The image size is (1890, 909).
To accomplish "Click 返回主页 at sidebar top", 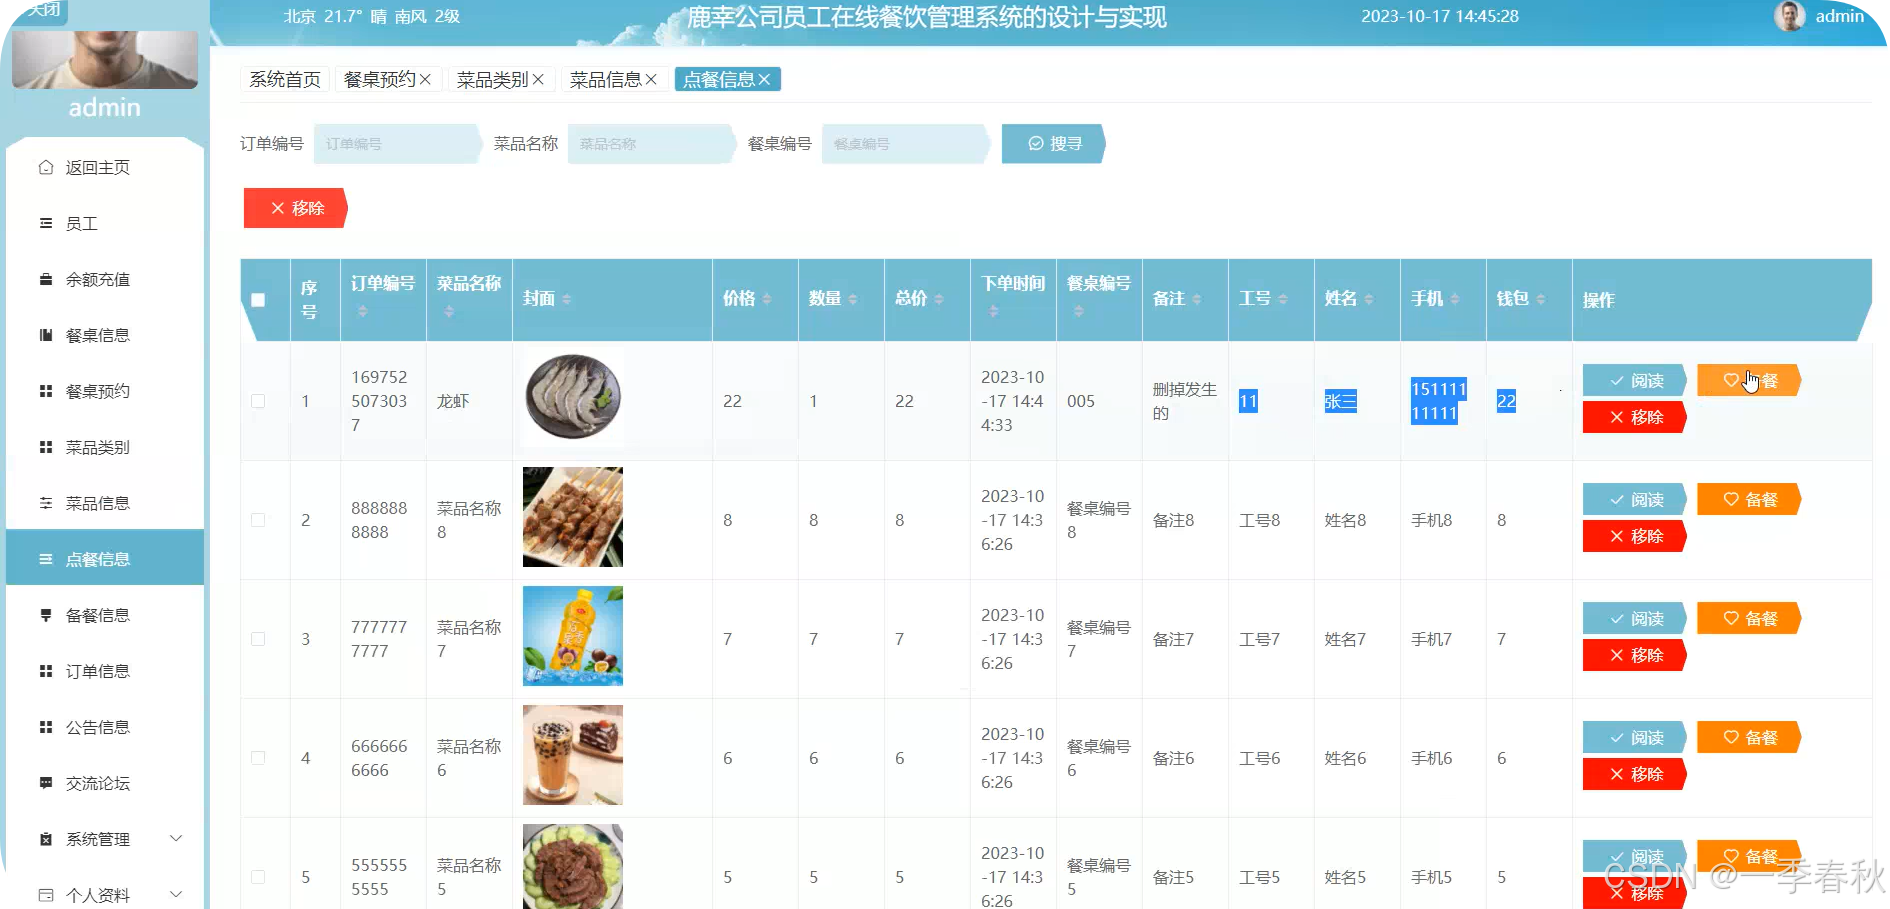I will [97, 167].
